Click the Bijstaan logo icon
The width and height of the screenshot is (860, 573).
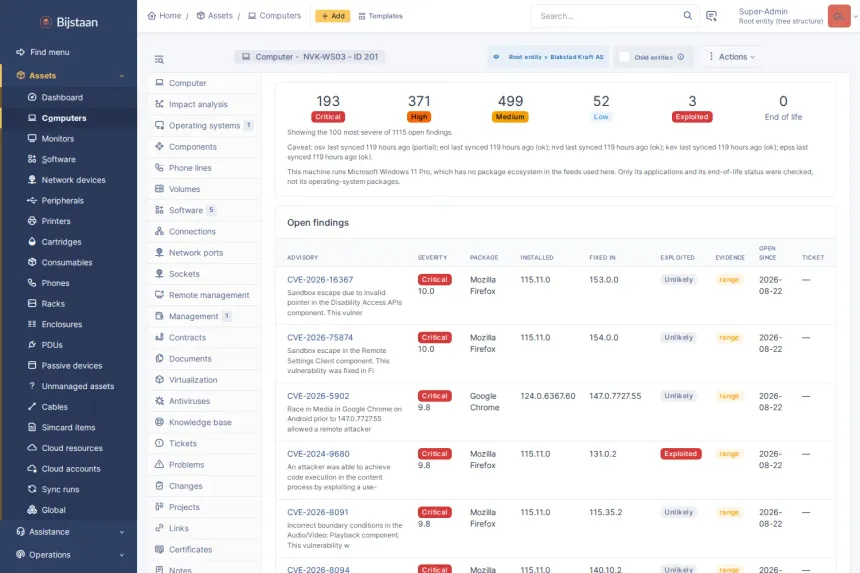click(x=46, y=22)
